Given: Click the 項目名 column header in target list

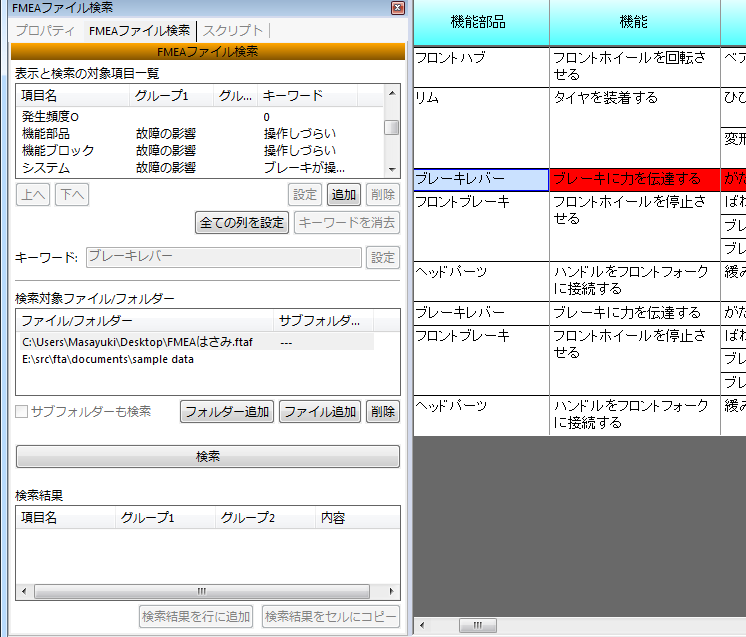Looking at the screenshot, I should pyautogui.click(x=72, y=96).
